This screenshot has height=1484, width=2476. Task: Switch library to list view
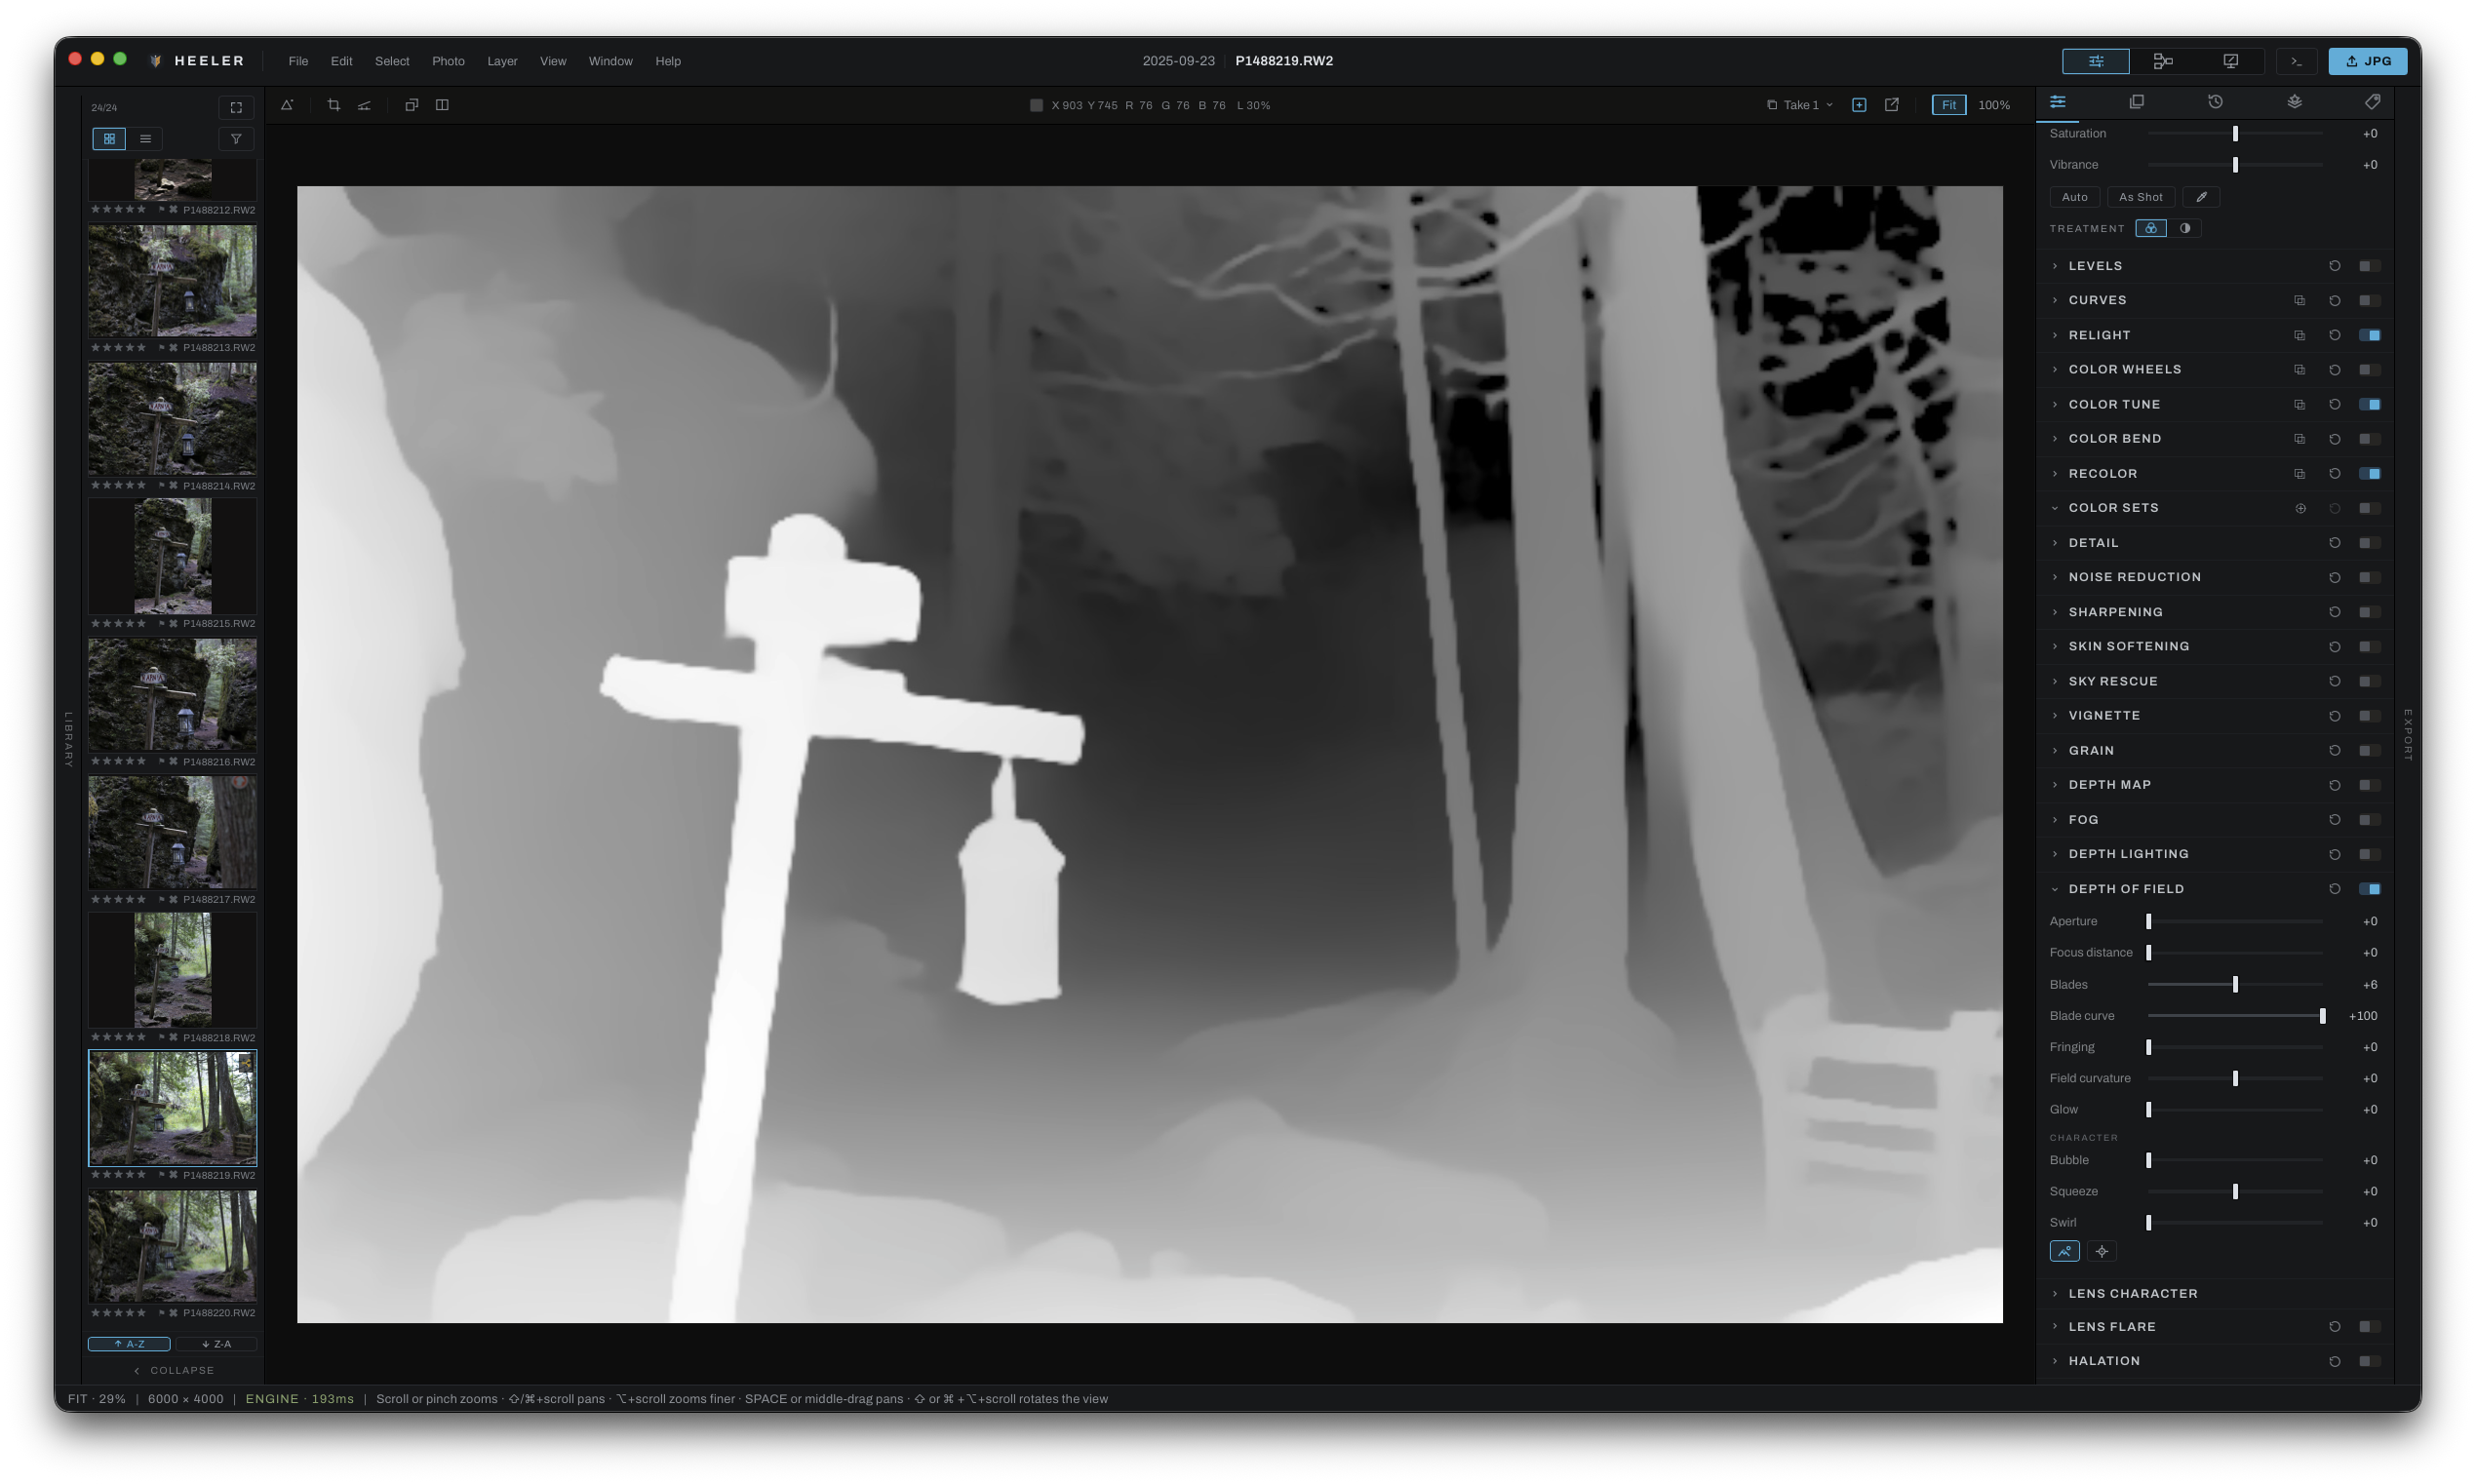(145, 139)
